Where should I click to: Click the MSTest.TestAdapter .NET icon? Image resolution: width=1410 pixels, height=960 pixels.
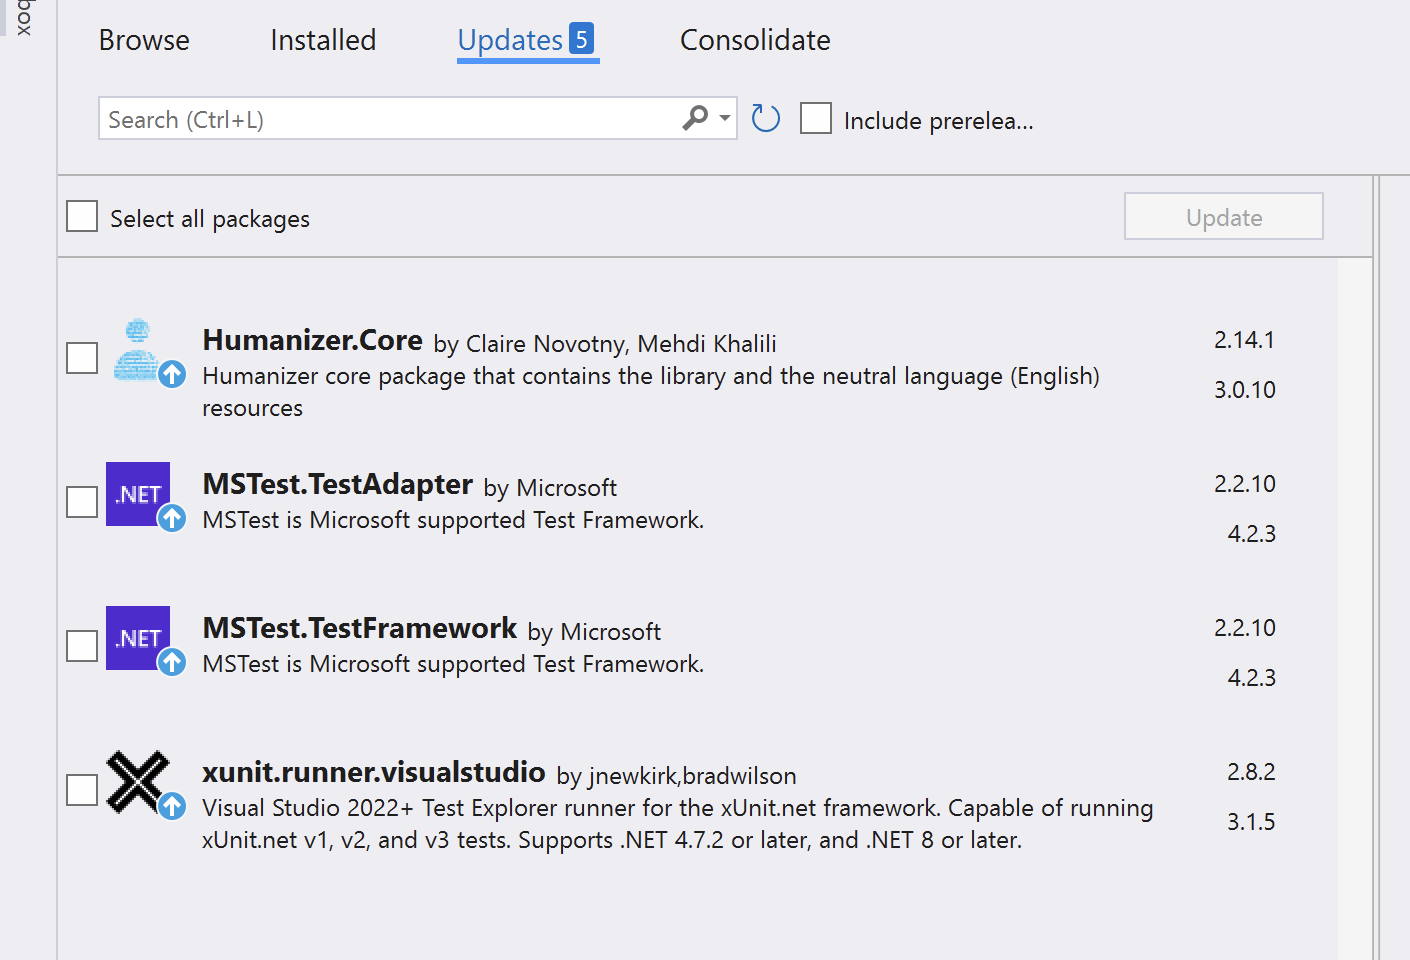[138, 494]
